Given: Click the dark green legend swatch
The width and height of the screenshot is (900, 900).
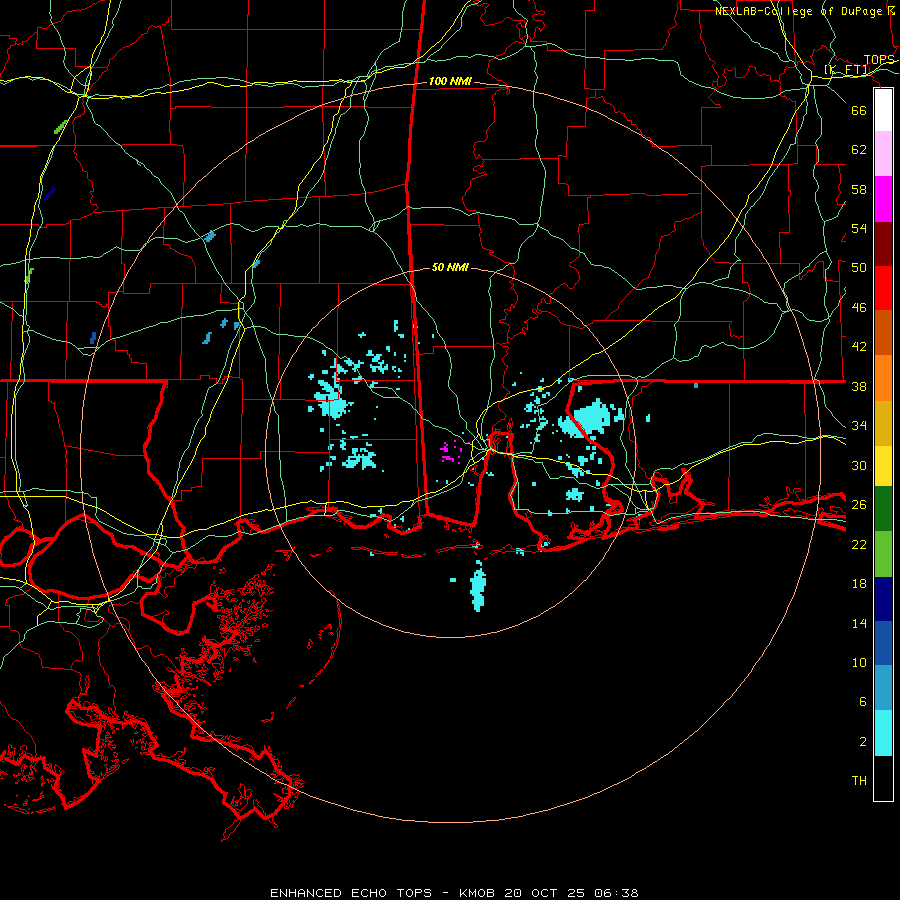Looking at the screenshot, I should coord(883,509).
